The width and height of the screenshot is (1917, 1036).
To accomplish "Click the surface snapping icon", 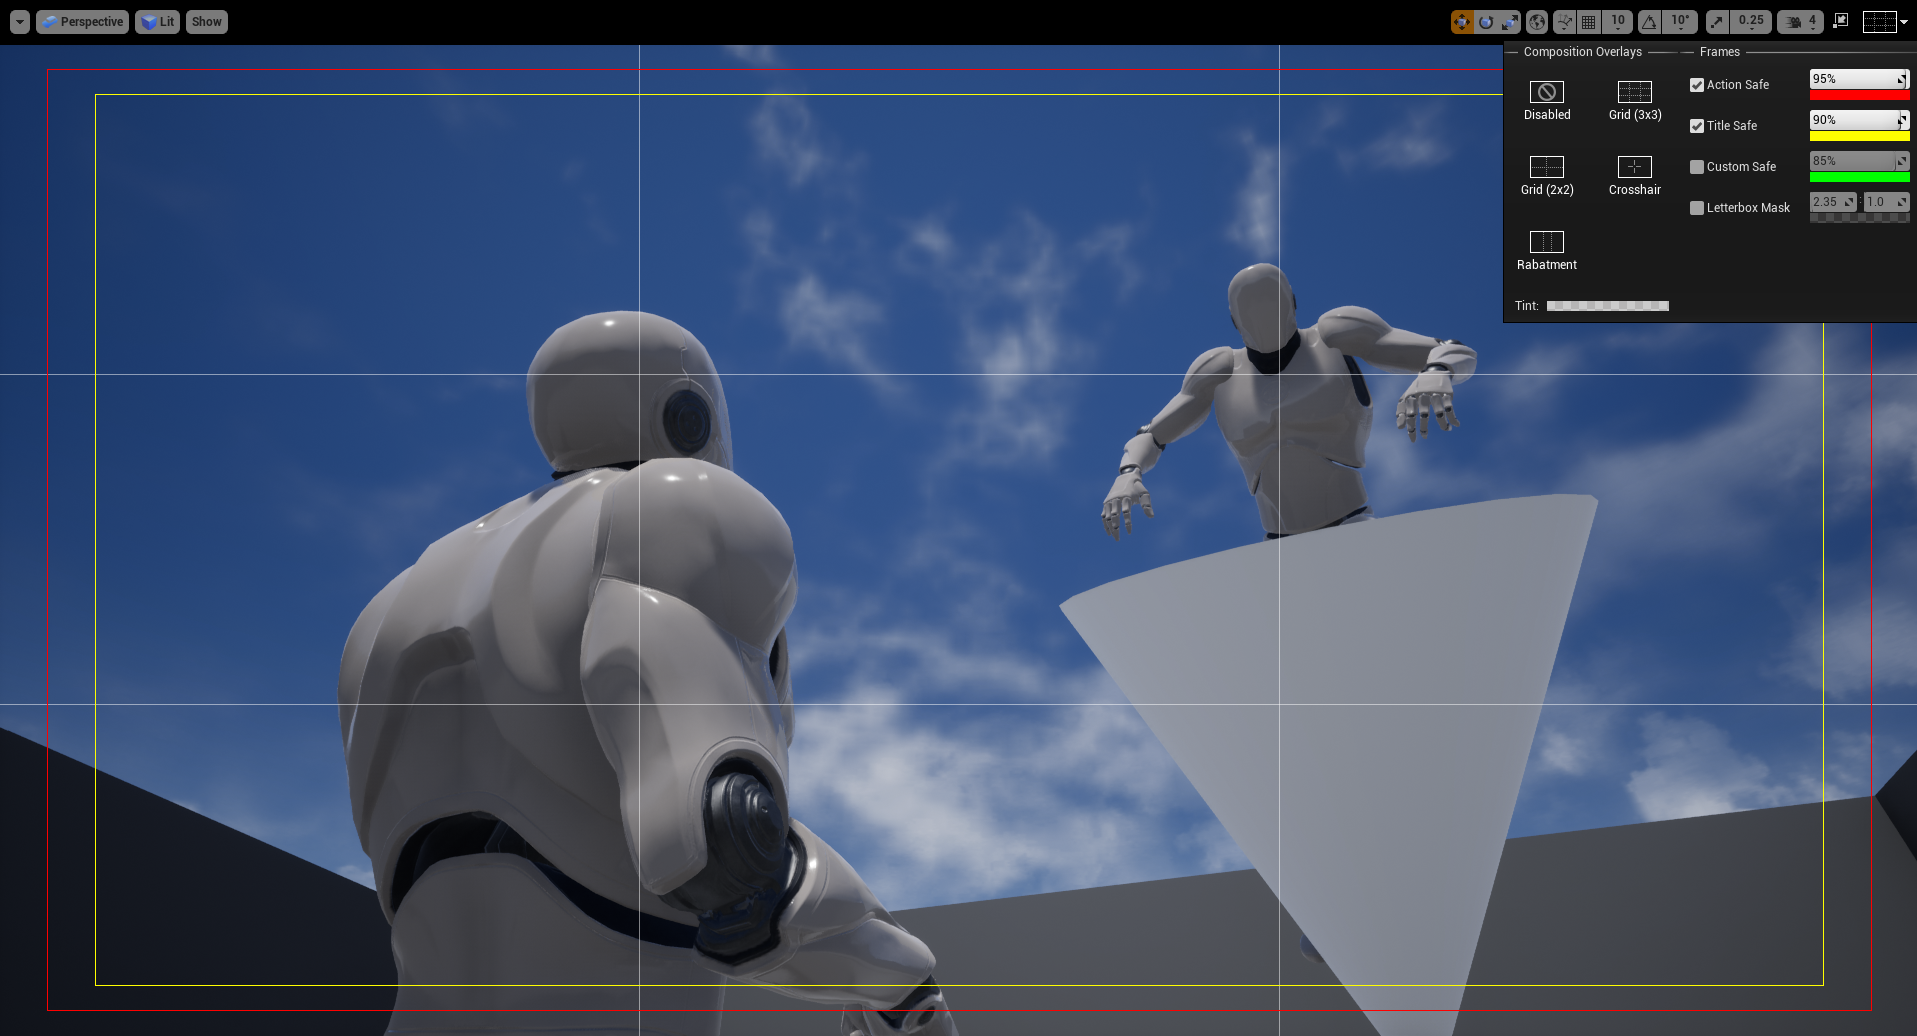I will (x=1565, y=22).
